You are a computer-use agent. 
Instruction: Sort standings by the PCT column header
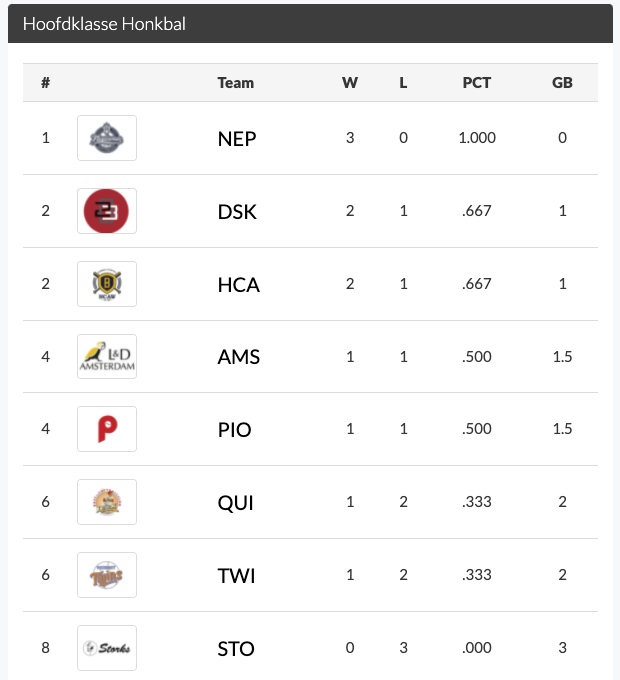[477, 83]
